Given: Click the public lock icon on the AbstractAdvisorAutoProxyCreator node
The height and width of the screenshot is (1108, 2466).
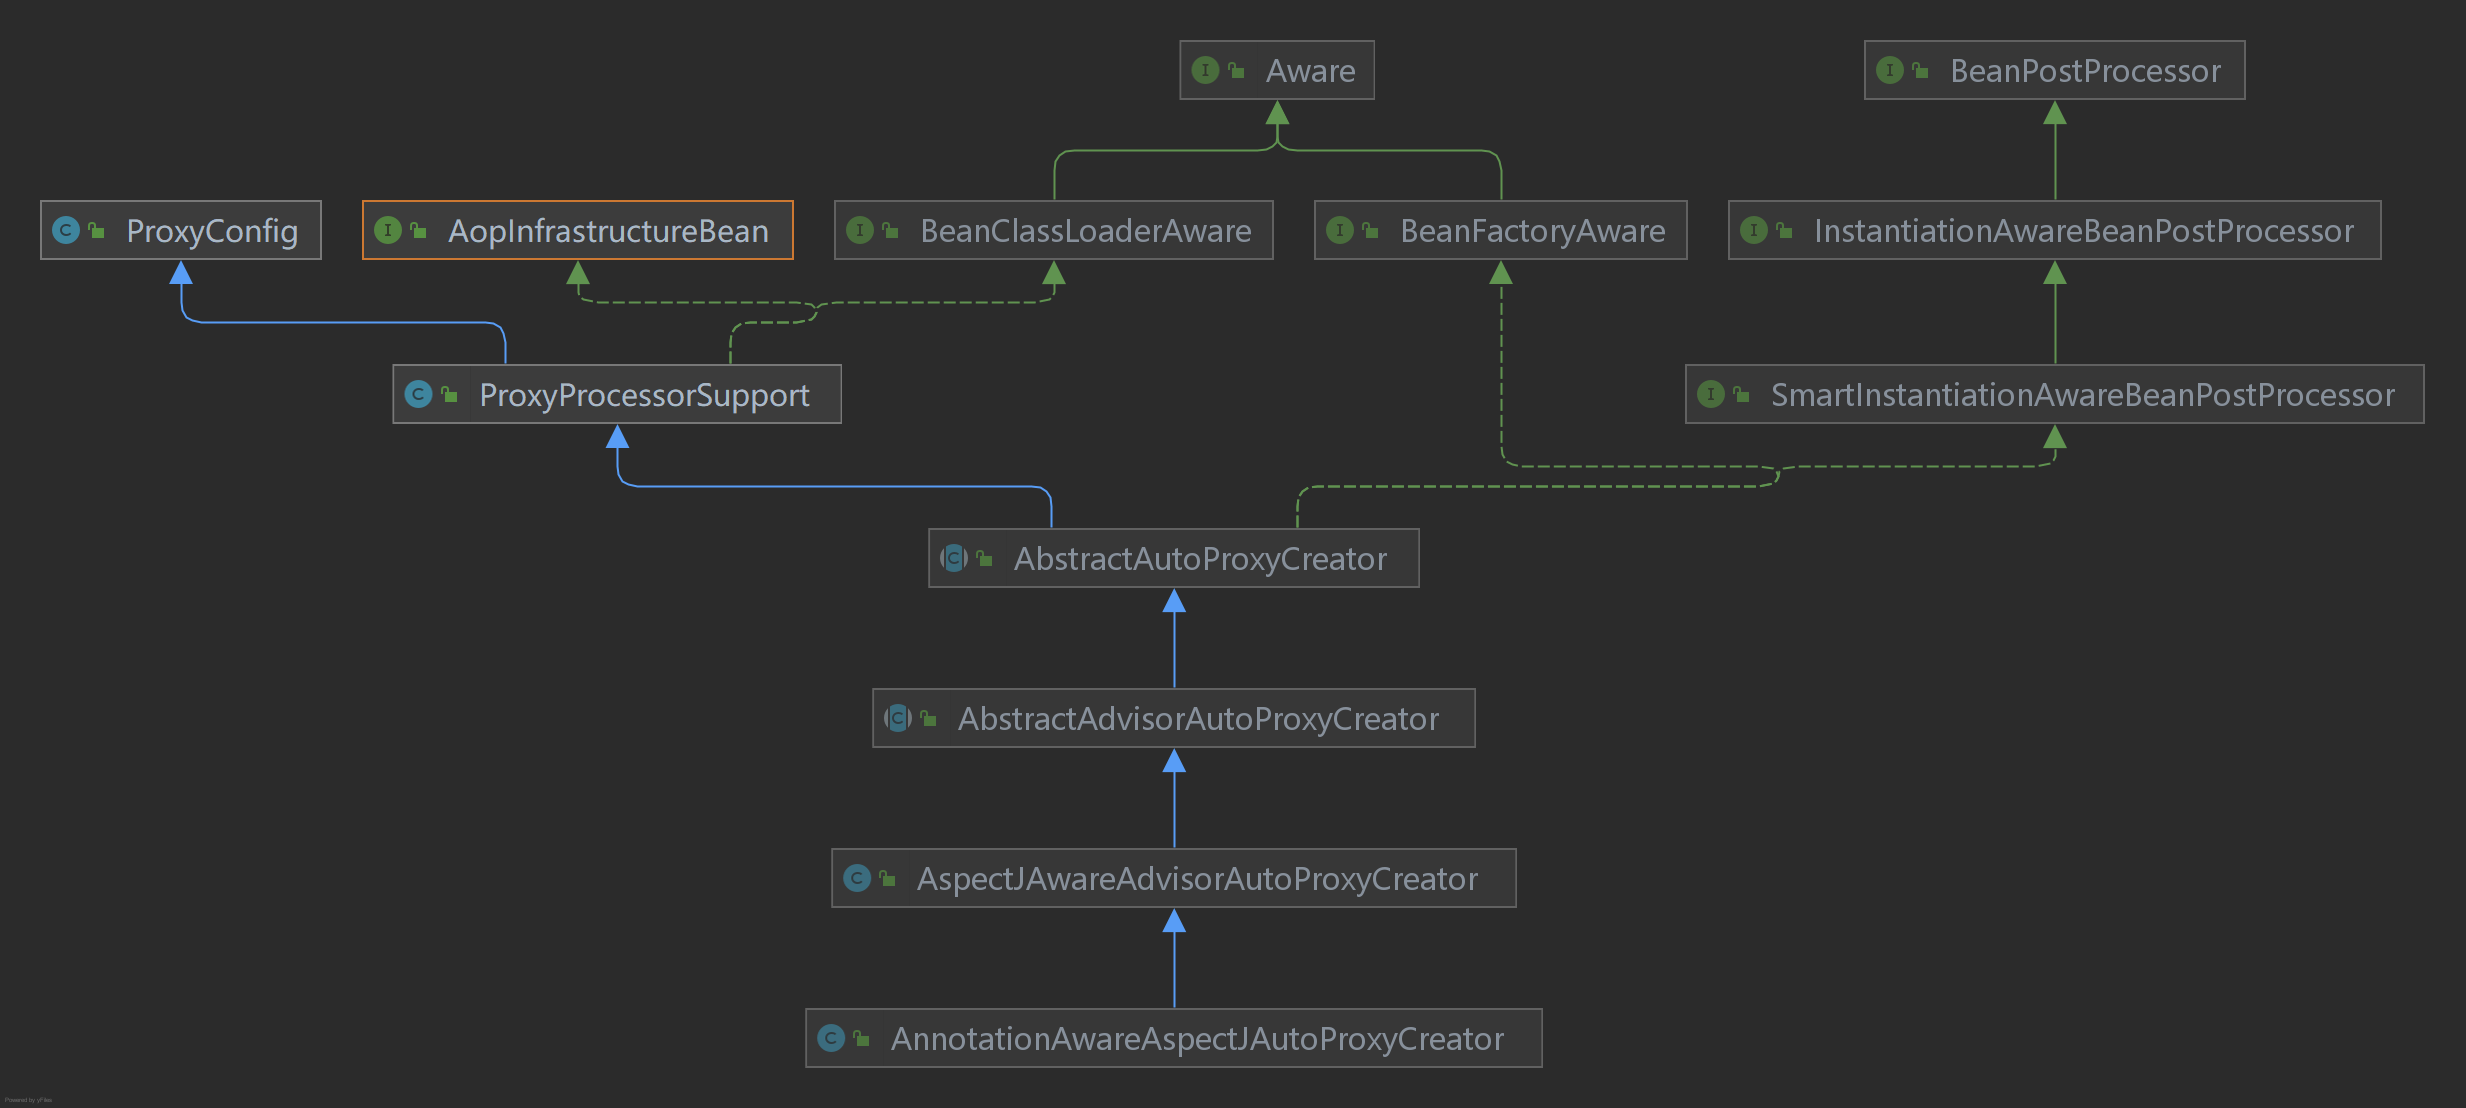Looking at the screenshot, I should (x=928, y=718).
